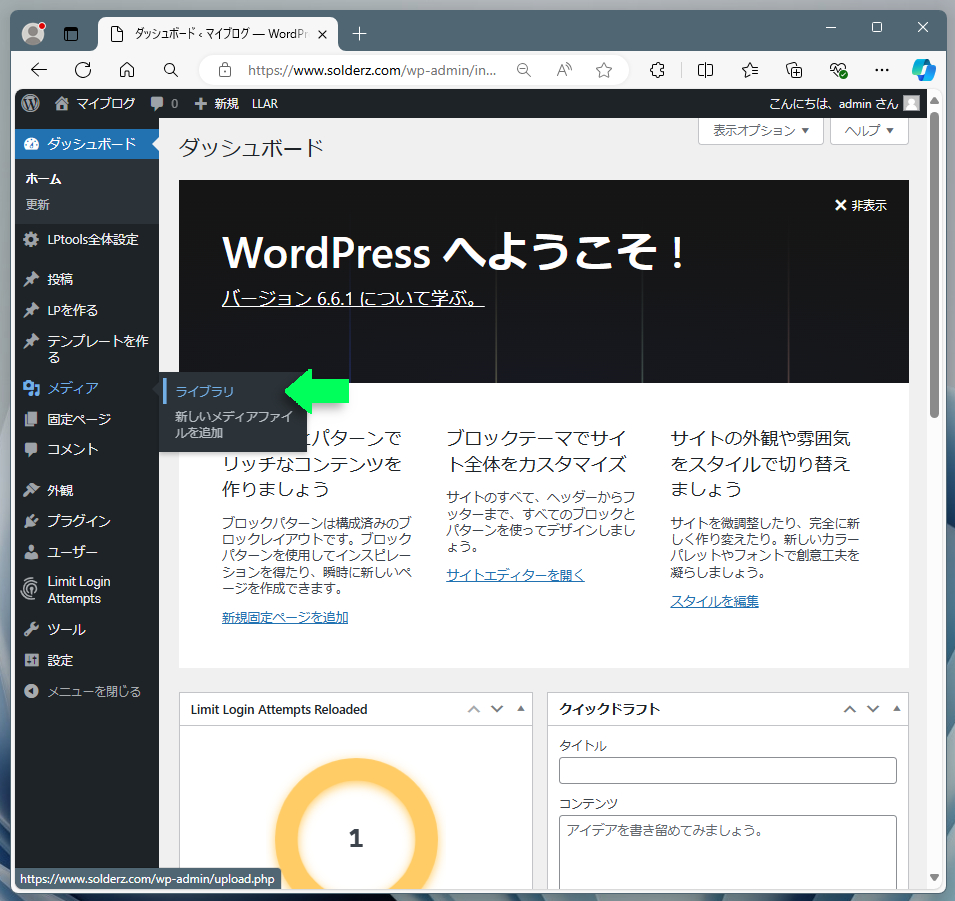The image size is (955, 901).
Task: Expand 表示オプション screen options
Action: point(761,130)
